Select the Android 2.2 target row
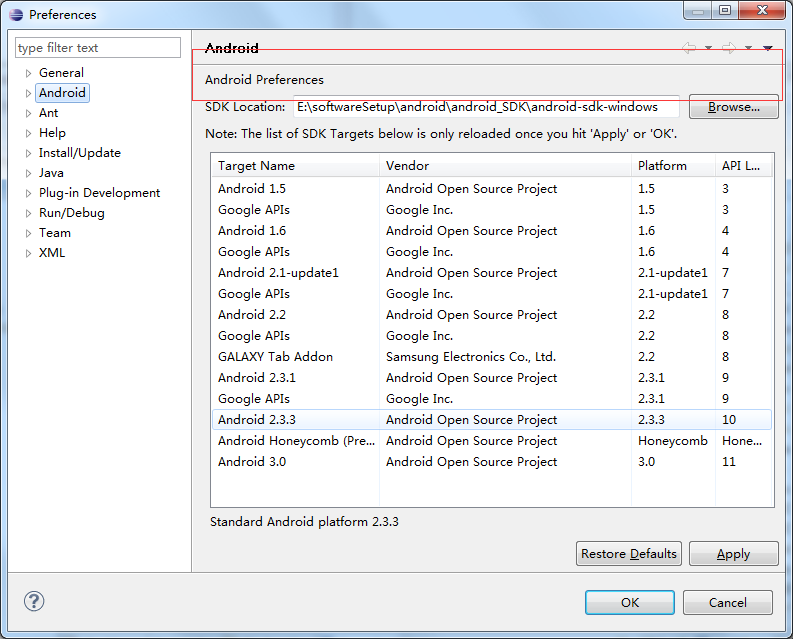 click(492, 315)
